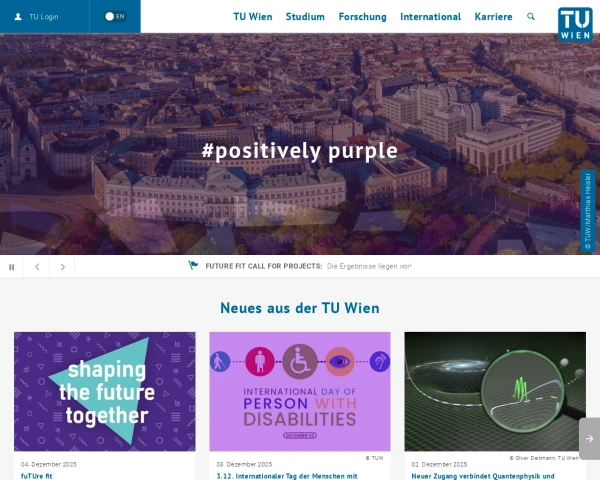
Task: Click the TU Wien logo
Action: coord(575,24)
